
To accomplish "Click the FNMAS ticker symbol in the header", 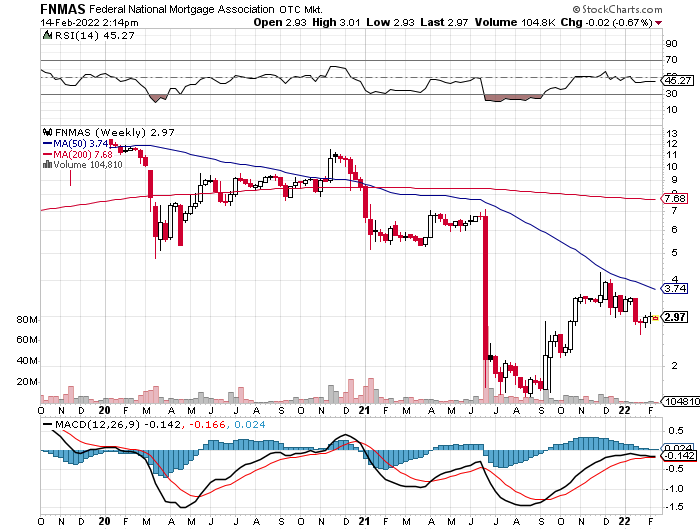I will pos(63,8).
